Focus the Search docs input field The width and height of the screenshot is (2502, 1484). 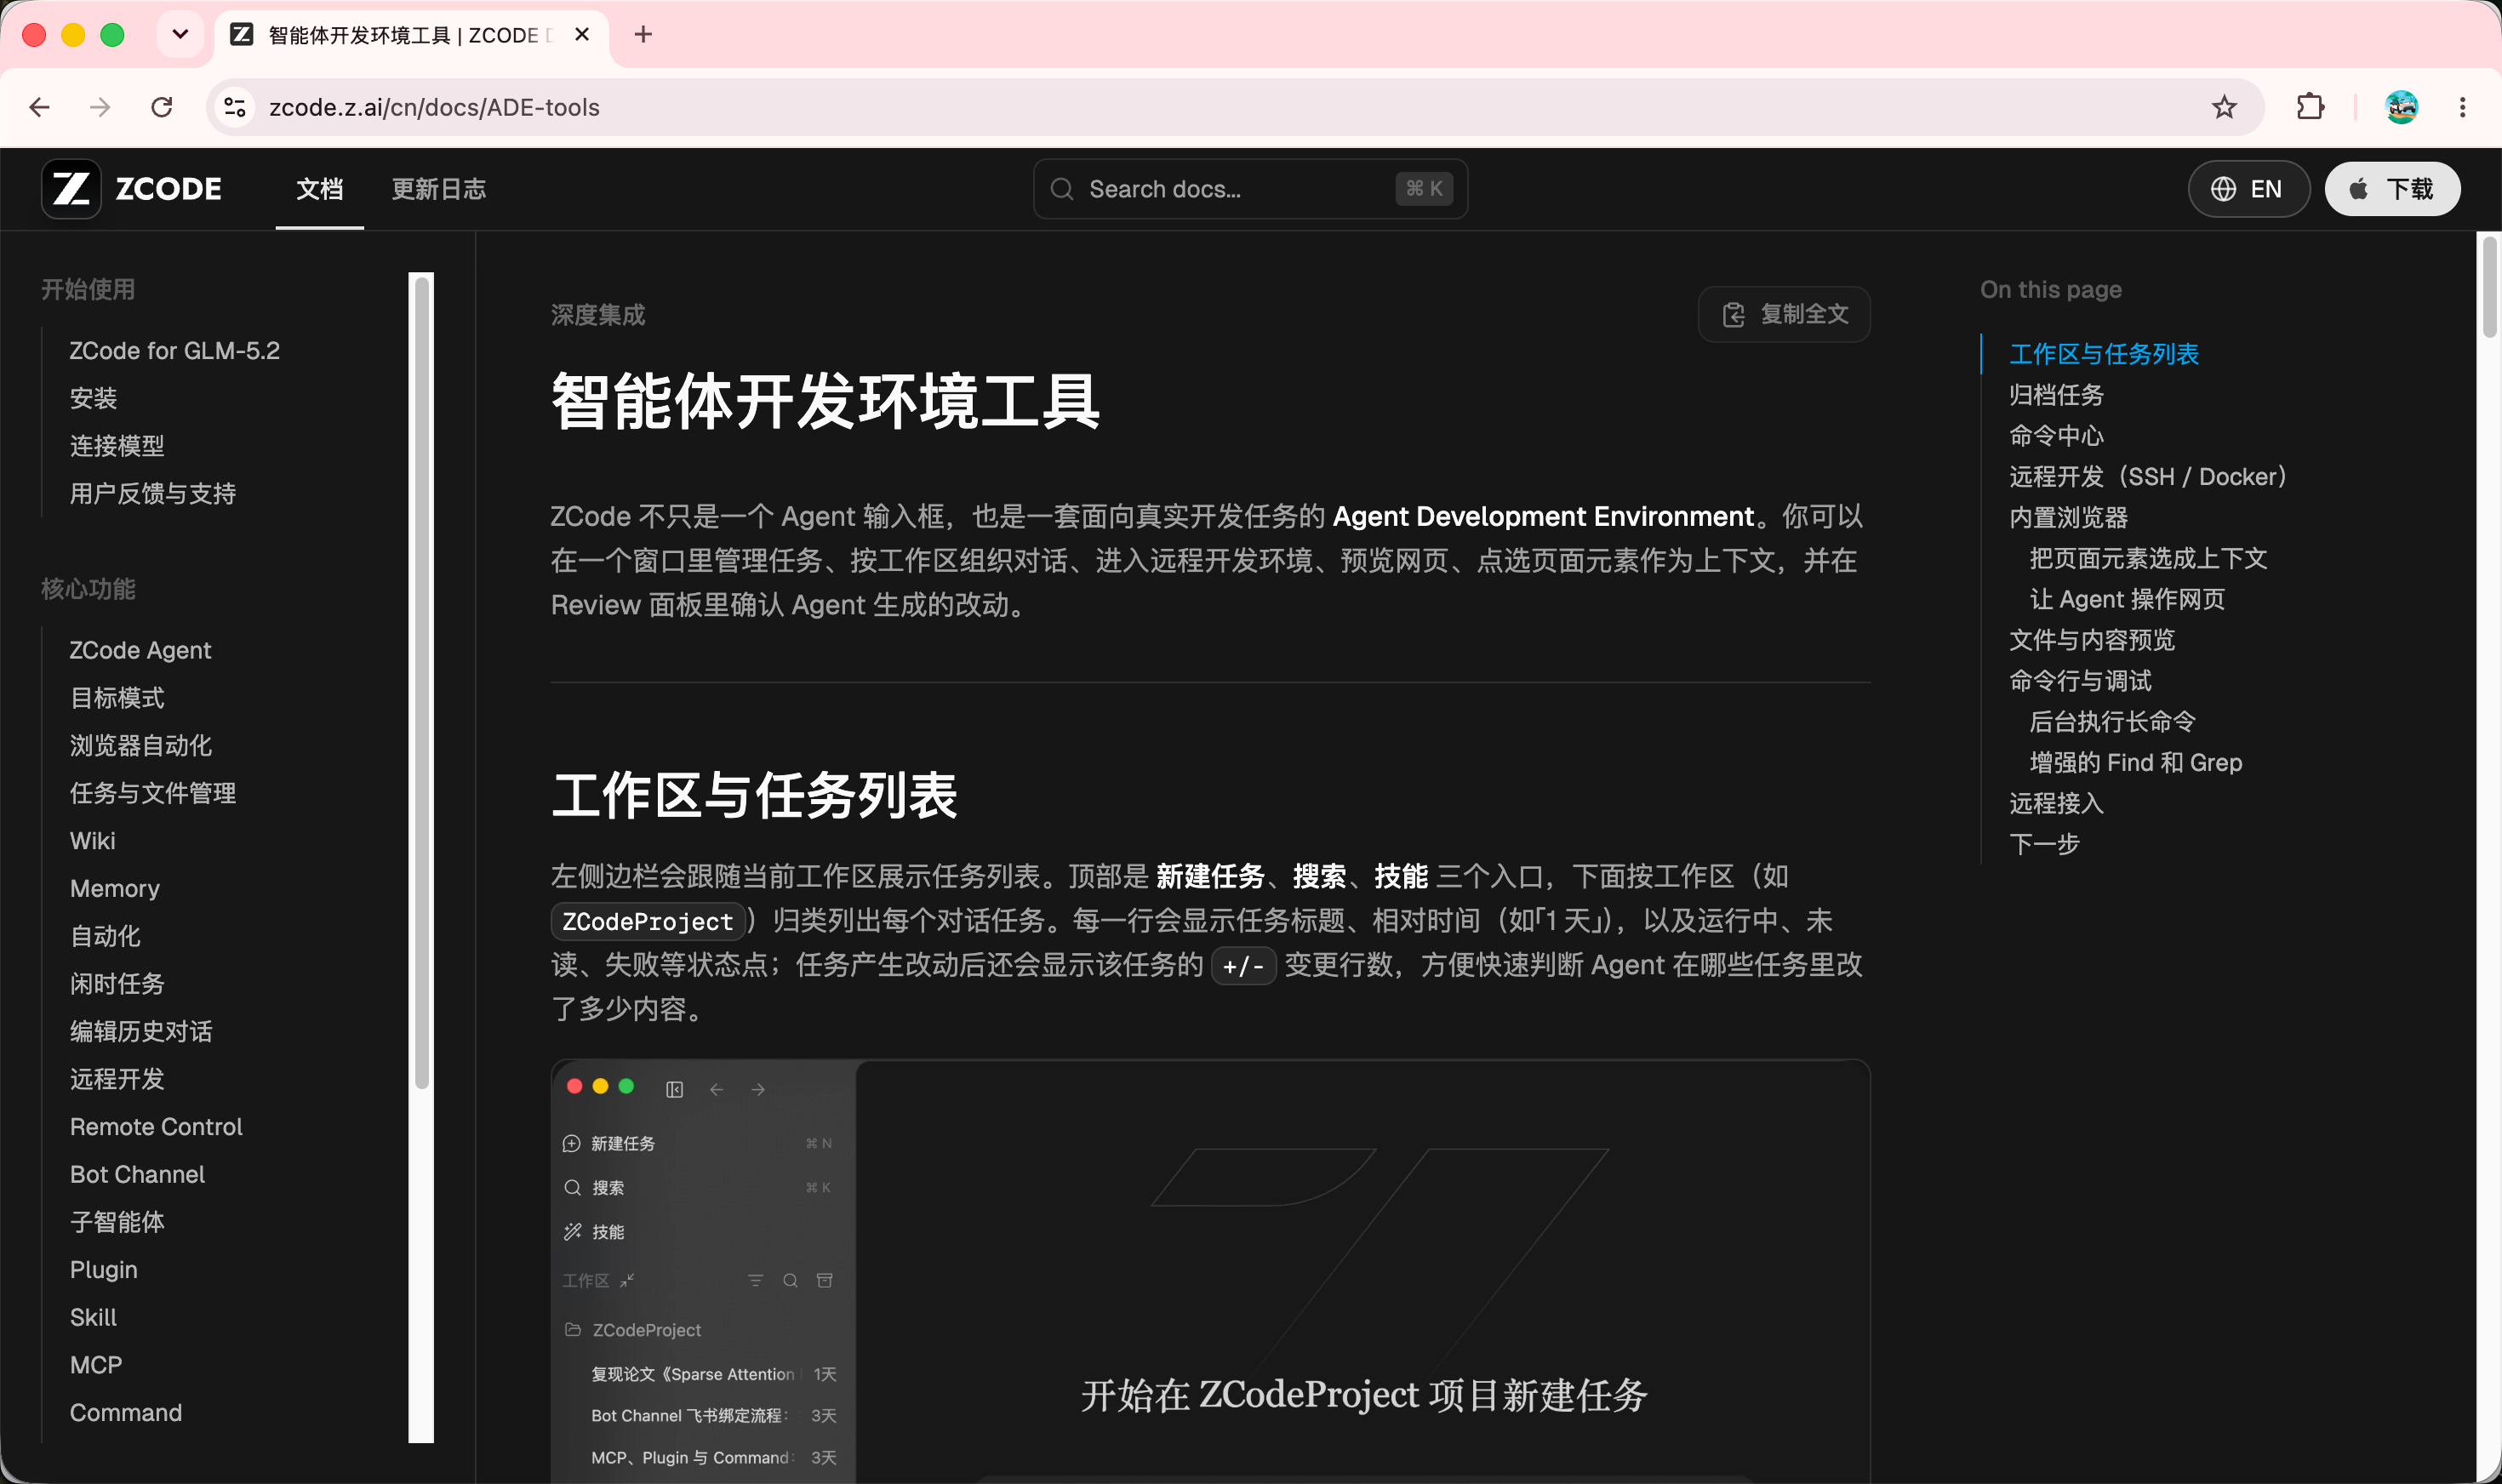pos(1250,189)
